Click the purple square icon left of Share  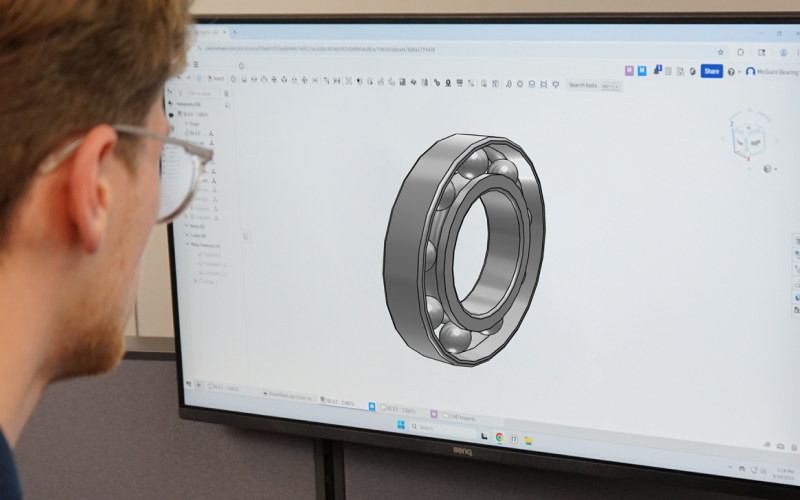(x=629, y=70)
